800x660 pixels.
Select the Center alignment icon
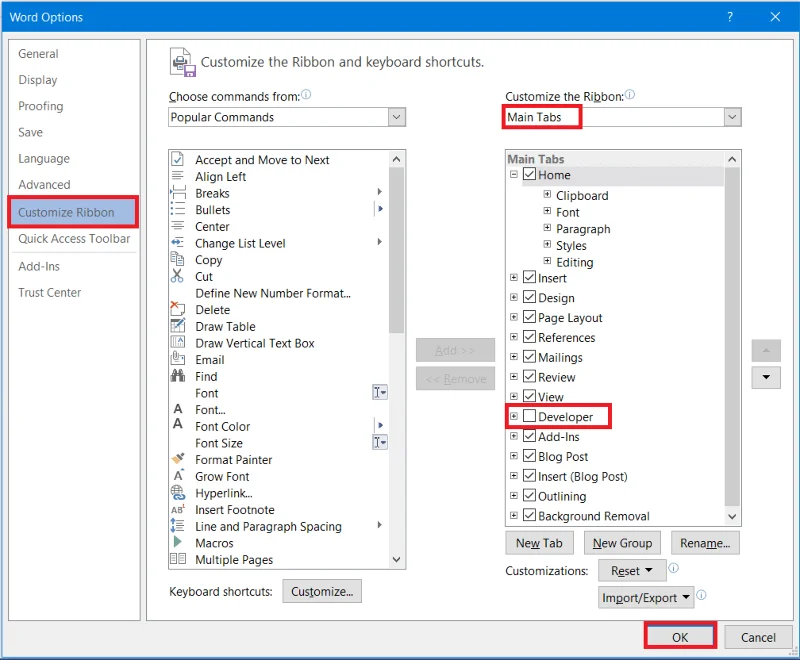pyautogui.click(x=178, y=226)
